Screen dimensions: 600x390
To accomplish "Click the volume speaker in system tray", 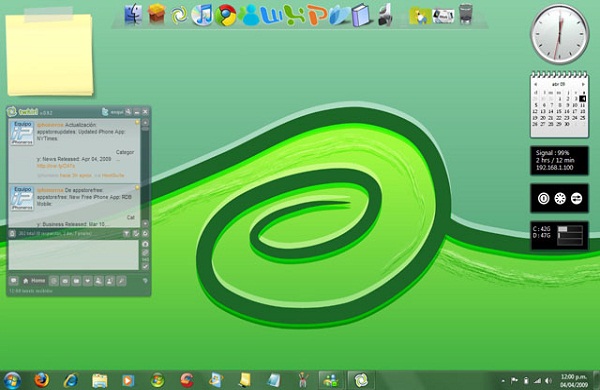I will (x=548, y=380).
